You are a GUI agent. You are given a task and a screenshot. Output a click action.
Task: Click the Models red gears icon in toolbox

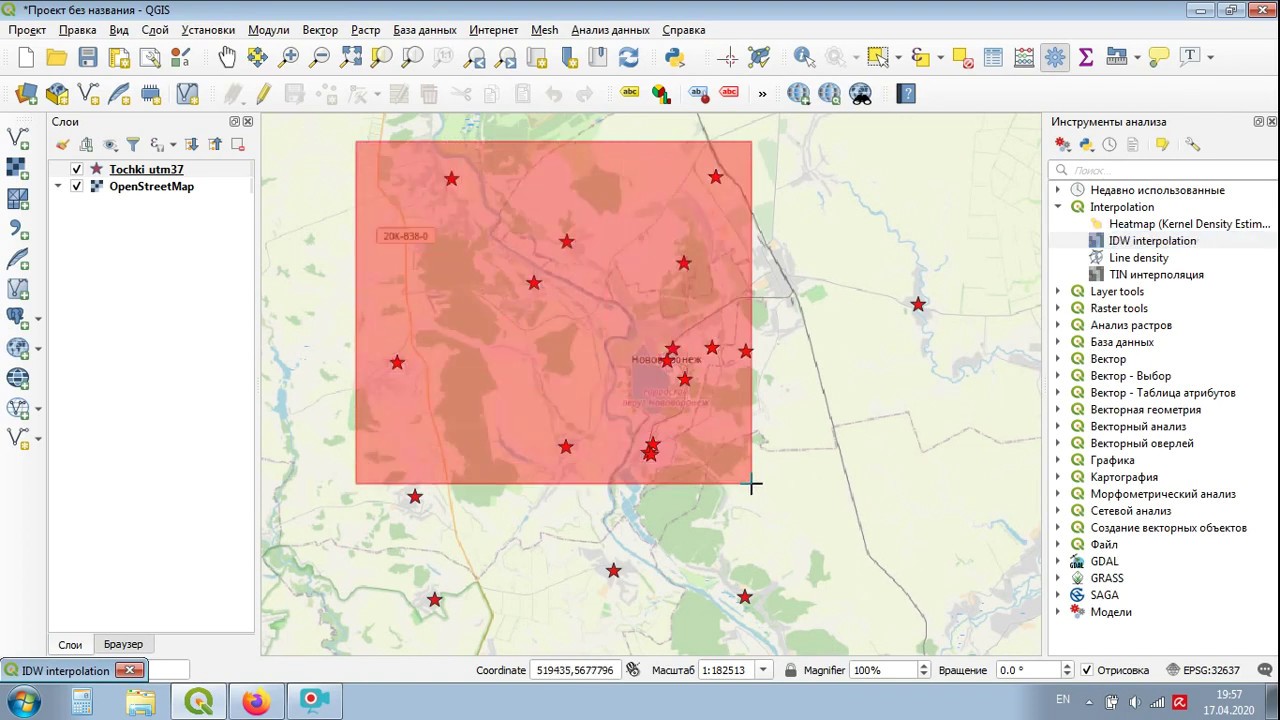tap(1063, 145)
